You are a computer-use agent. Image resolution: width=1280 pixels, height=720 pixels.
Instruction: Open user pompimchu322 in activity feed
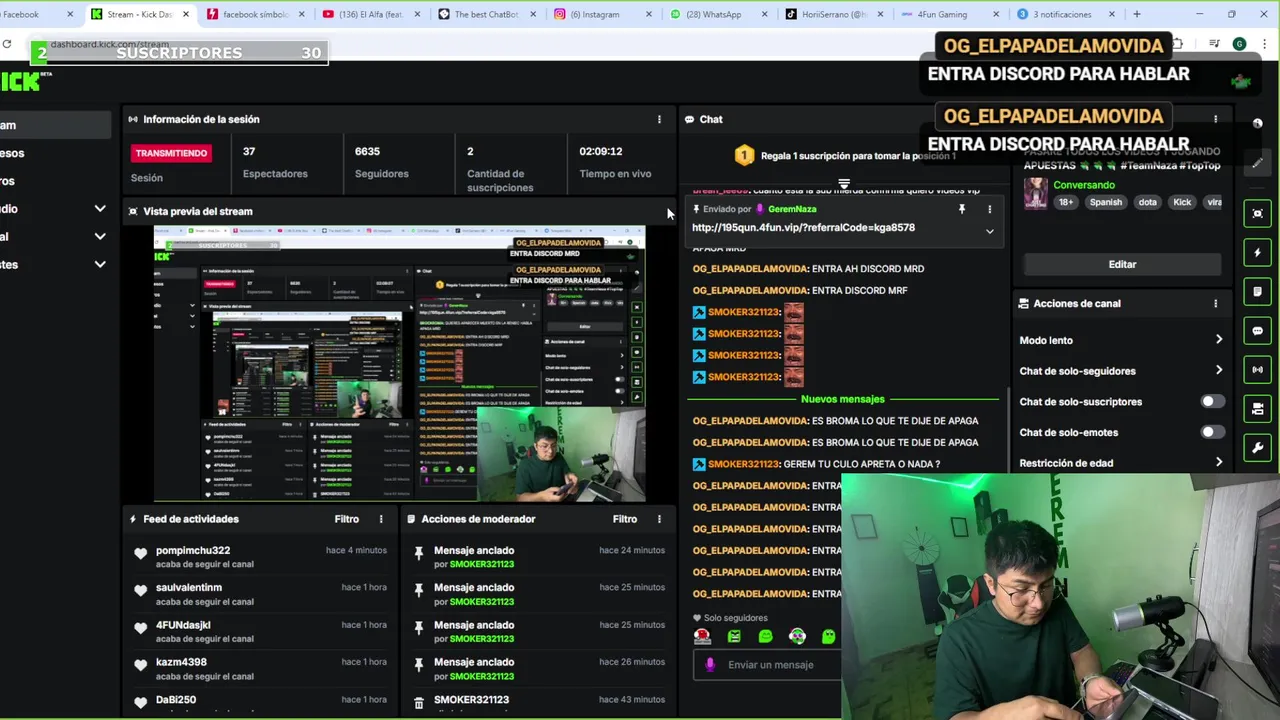tap(193, 550)
